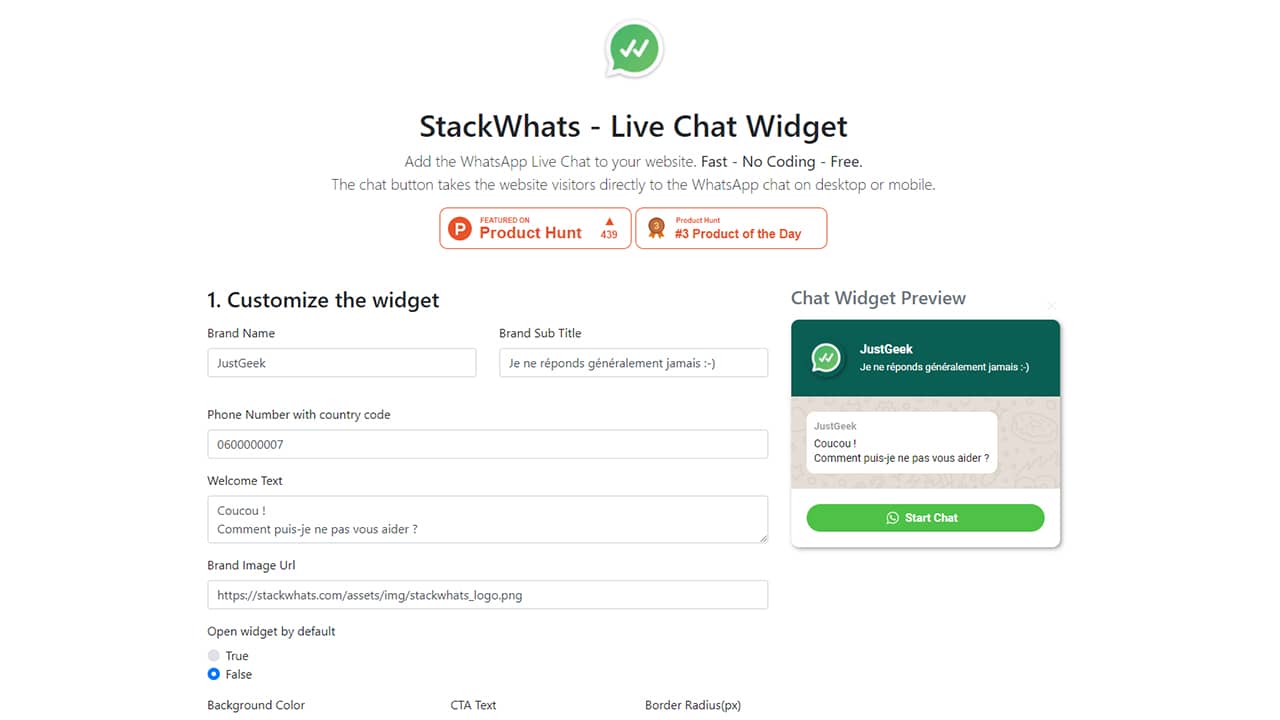1280x720 pixels.
Task: Click the Start Chat green button
Action: coord(925,518)
